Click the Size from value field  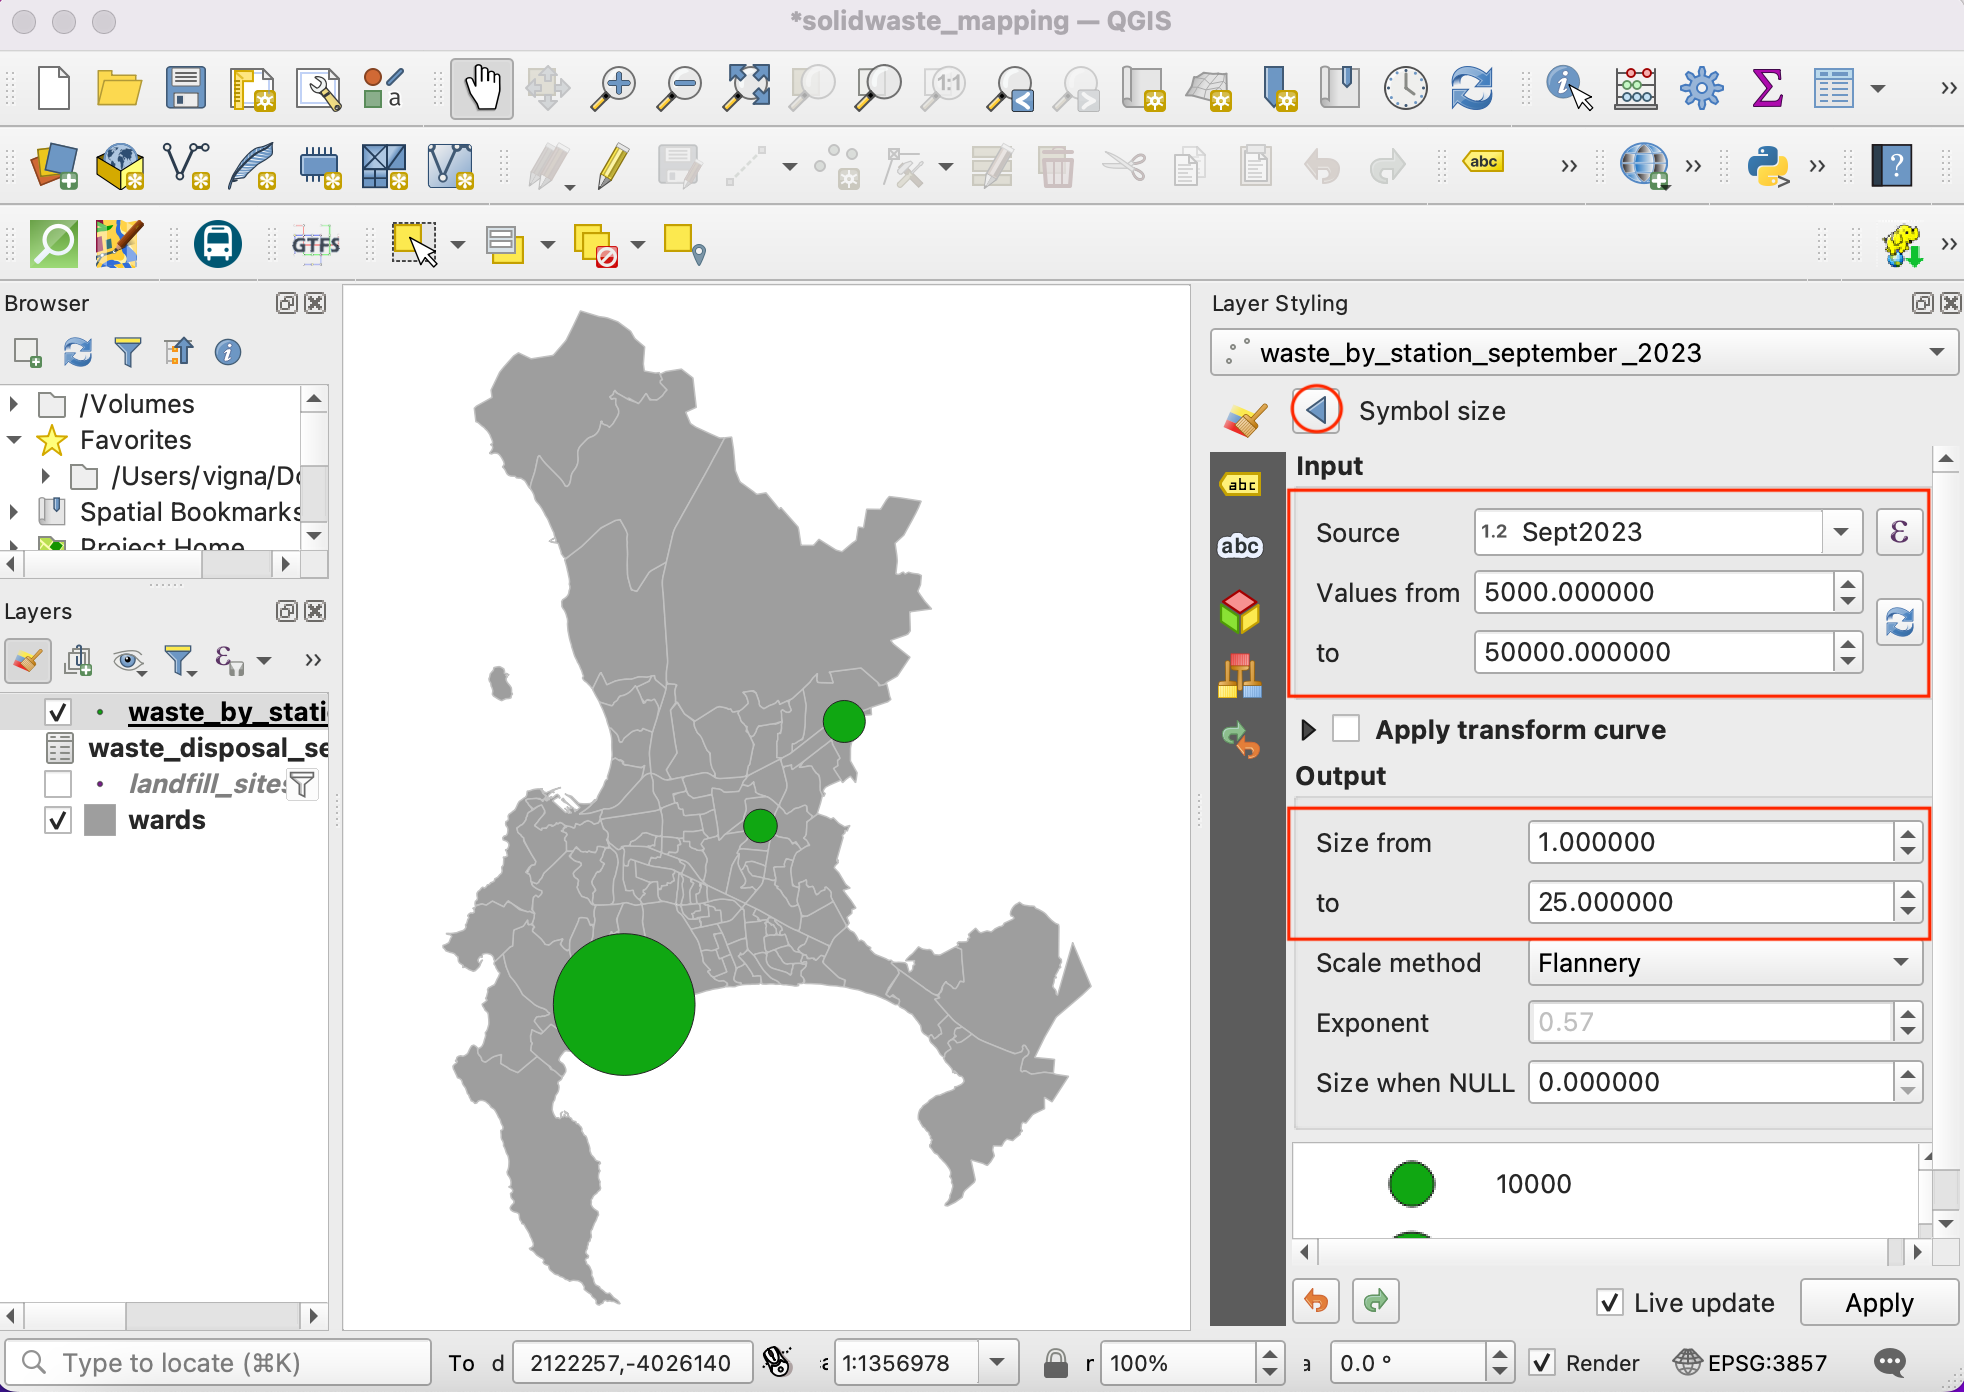(1708, 842)
